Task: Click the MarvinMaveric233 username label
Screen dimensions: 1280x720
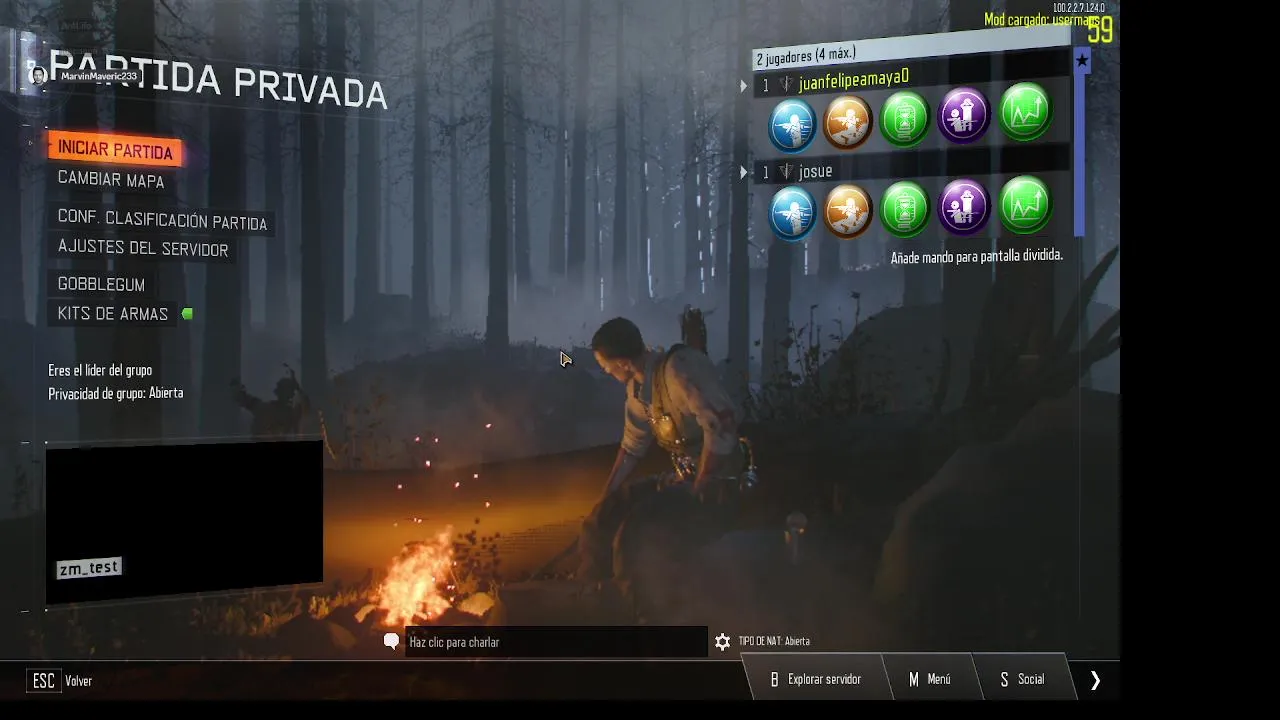Action: click(99, 76)
